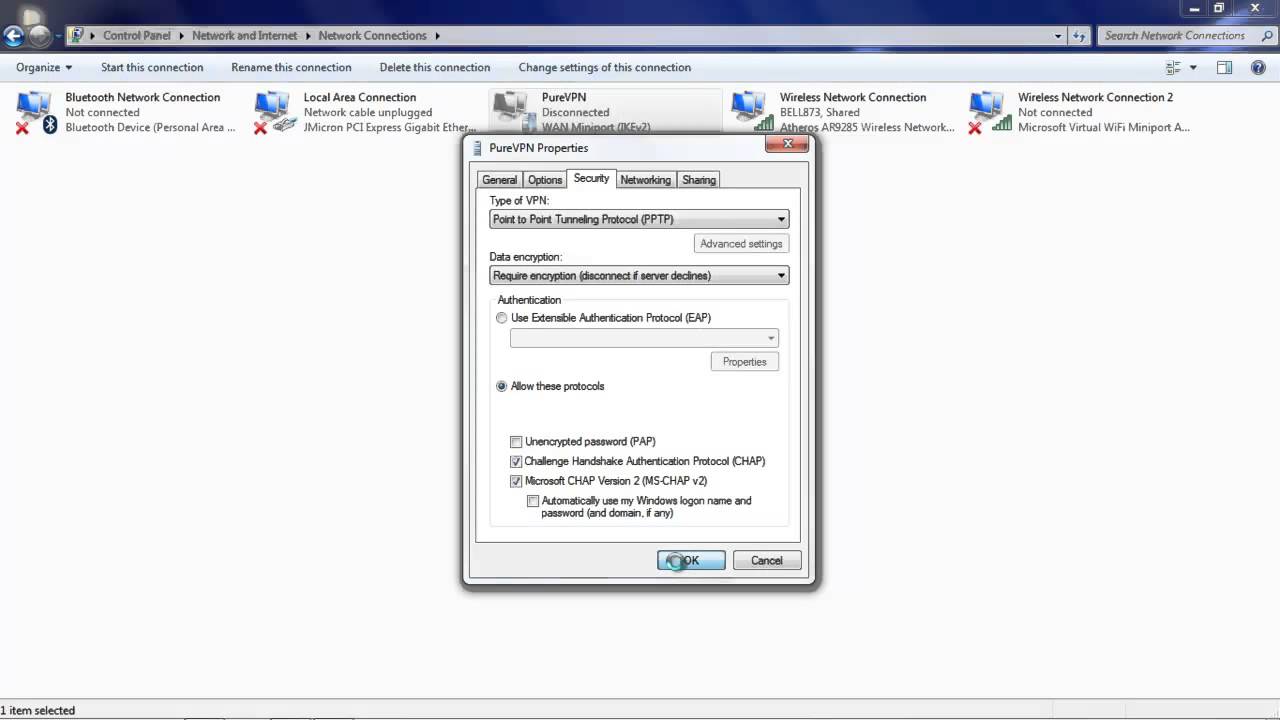
Task: Switch to the General tab
Action: click(x=499, y=180)
